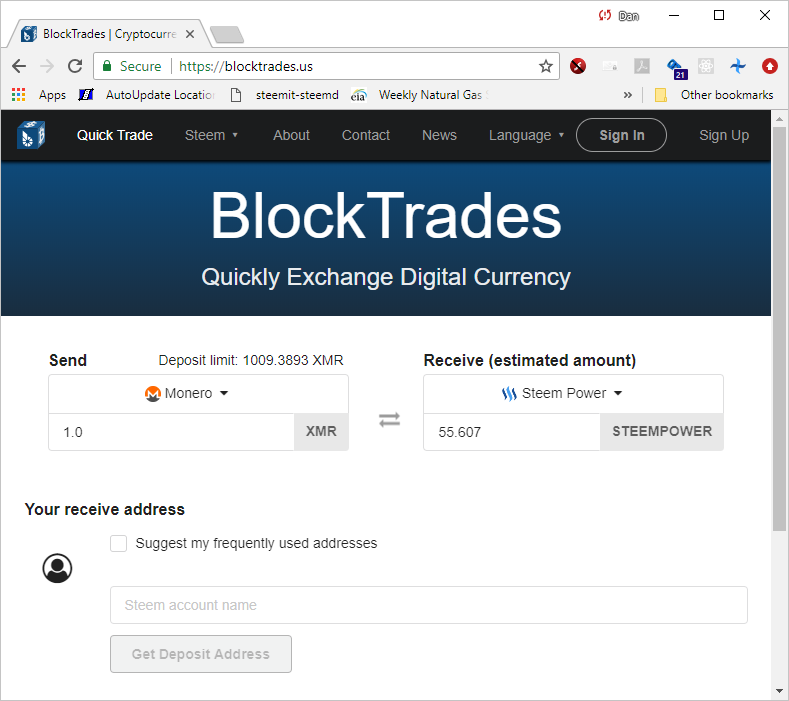Open the About page
Screen dimensions: 789x701
tap(291, 135)
